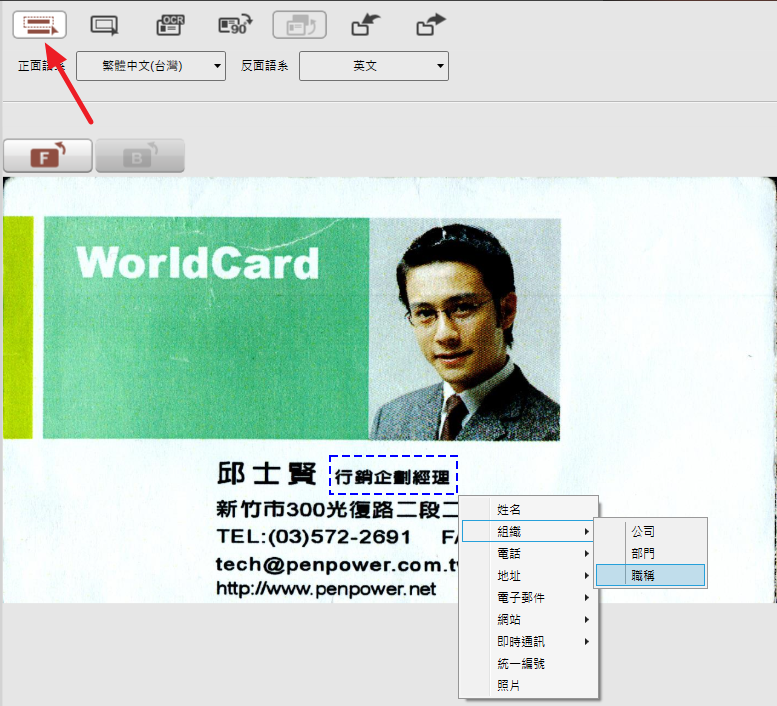
Task: Open back language dropdown 英文
Action: pos(374,67)
